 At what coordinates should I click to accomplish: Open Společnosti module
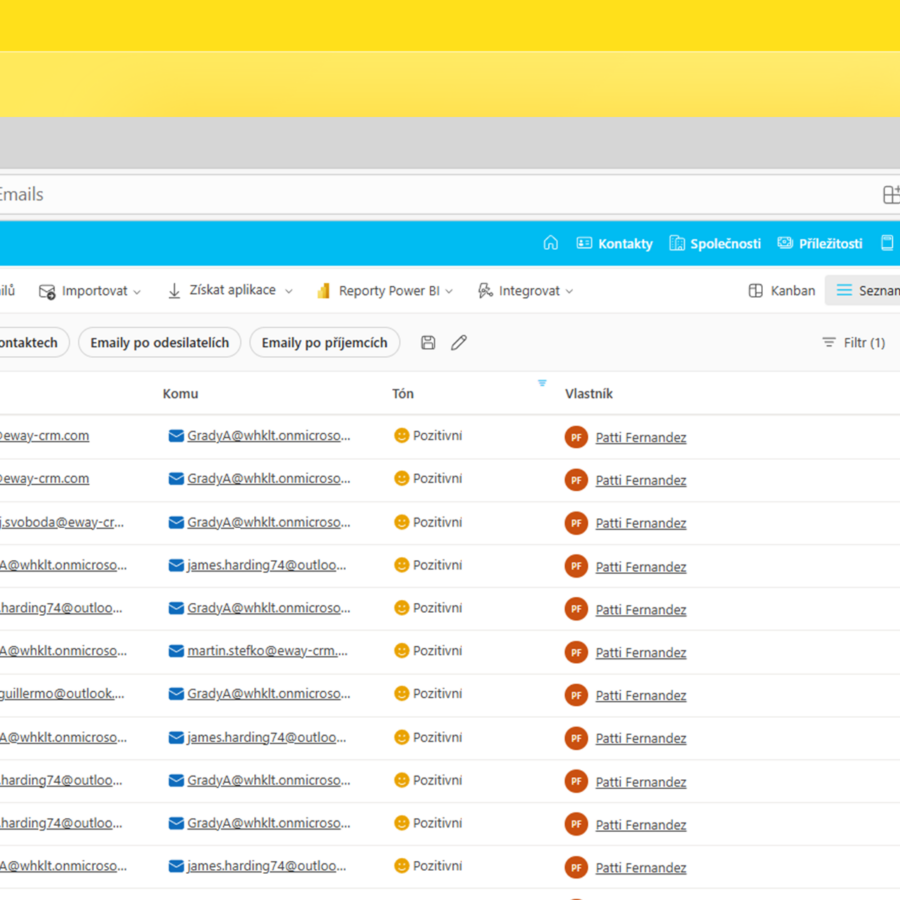point(715,243)
